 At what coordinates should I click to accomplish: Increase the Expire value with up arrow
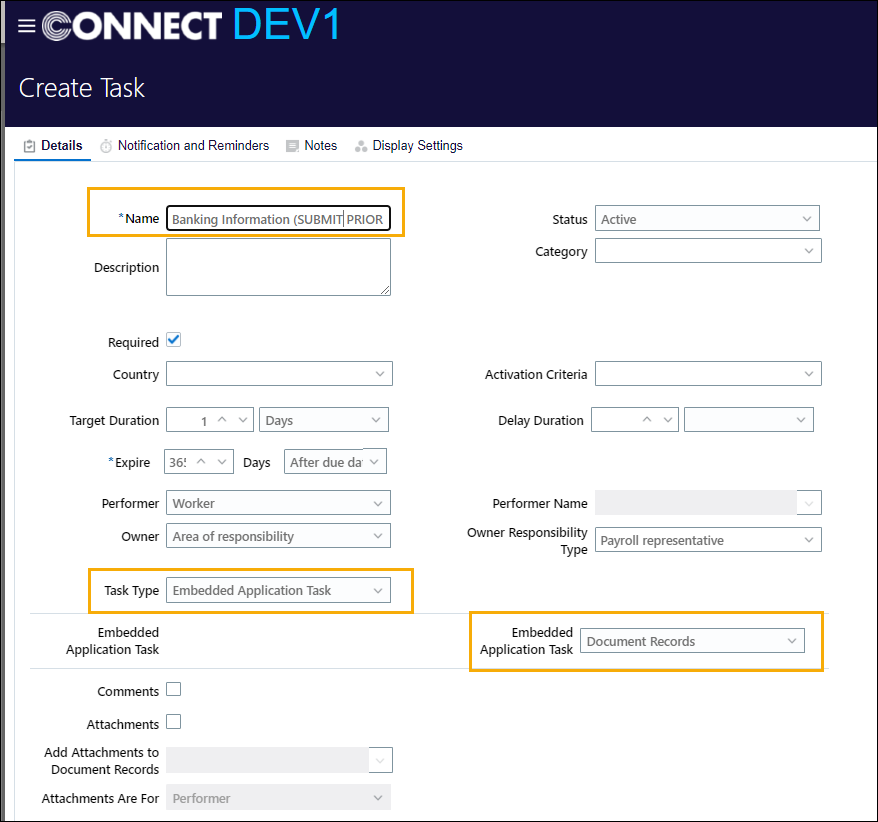[202, 461]
